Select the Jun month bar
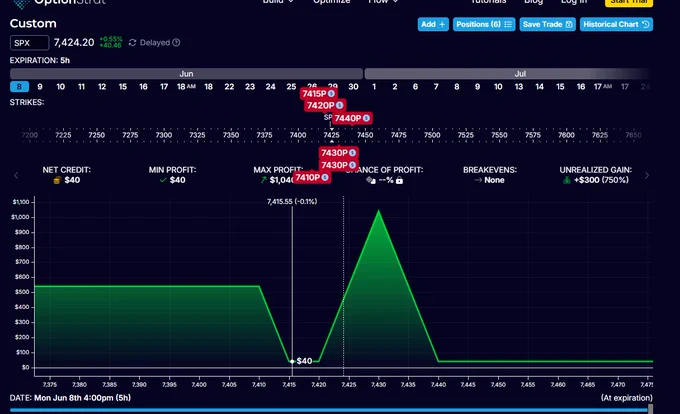This screenshot has width=680, height=414. coord(186,74)
